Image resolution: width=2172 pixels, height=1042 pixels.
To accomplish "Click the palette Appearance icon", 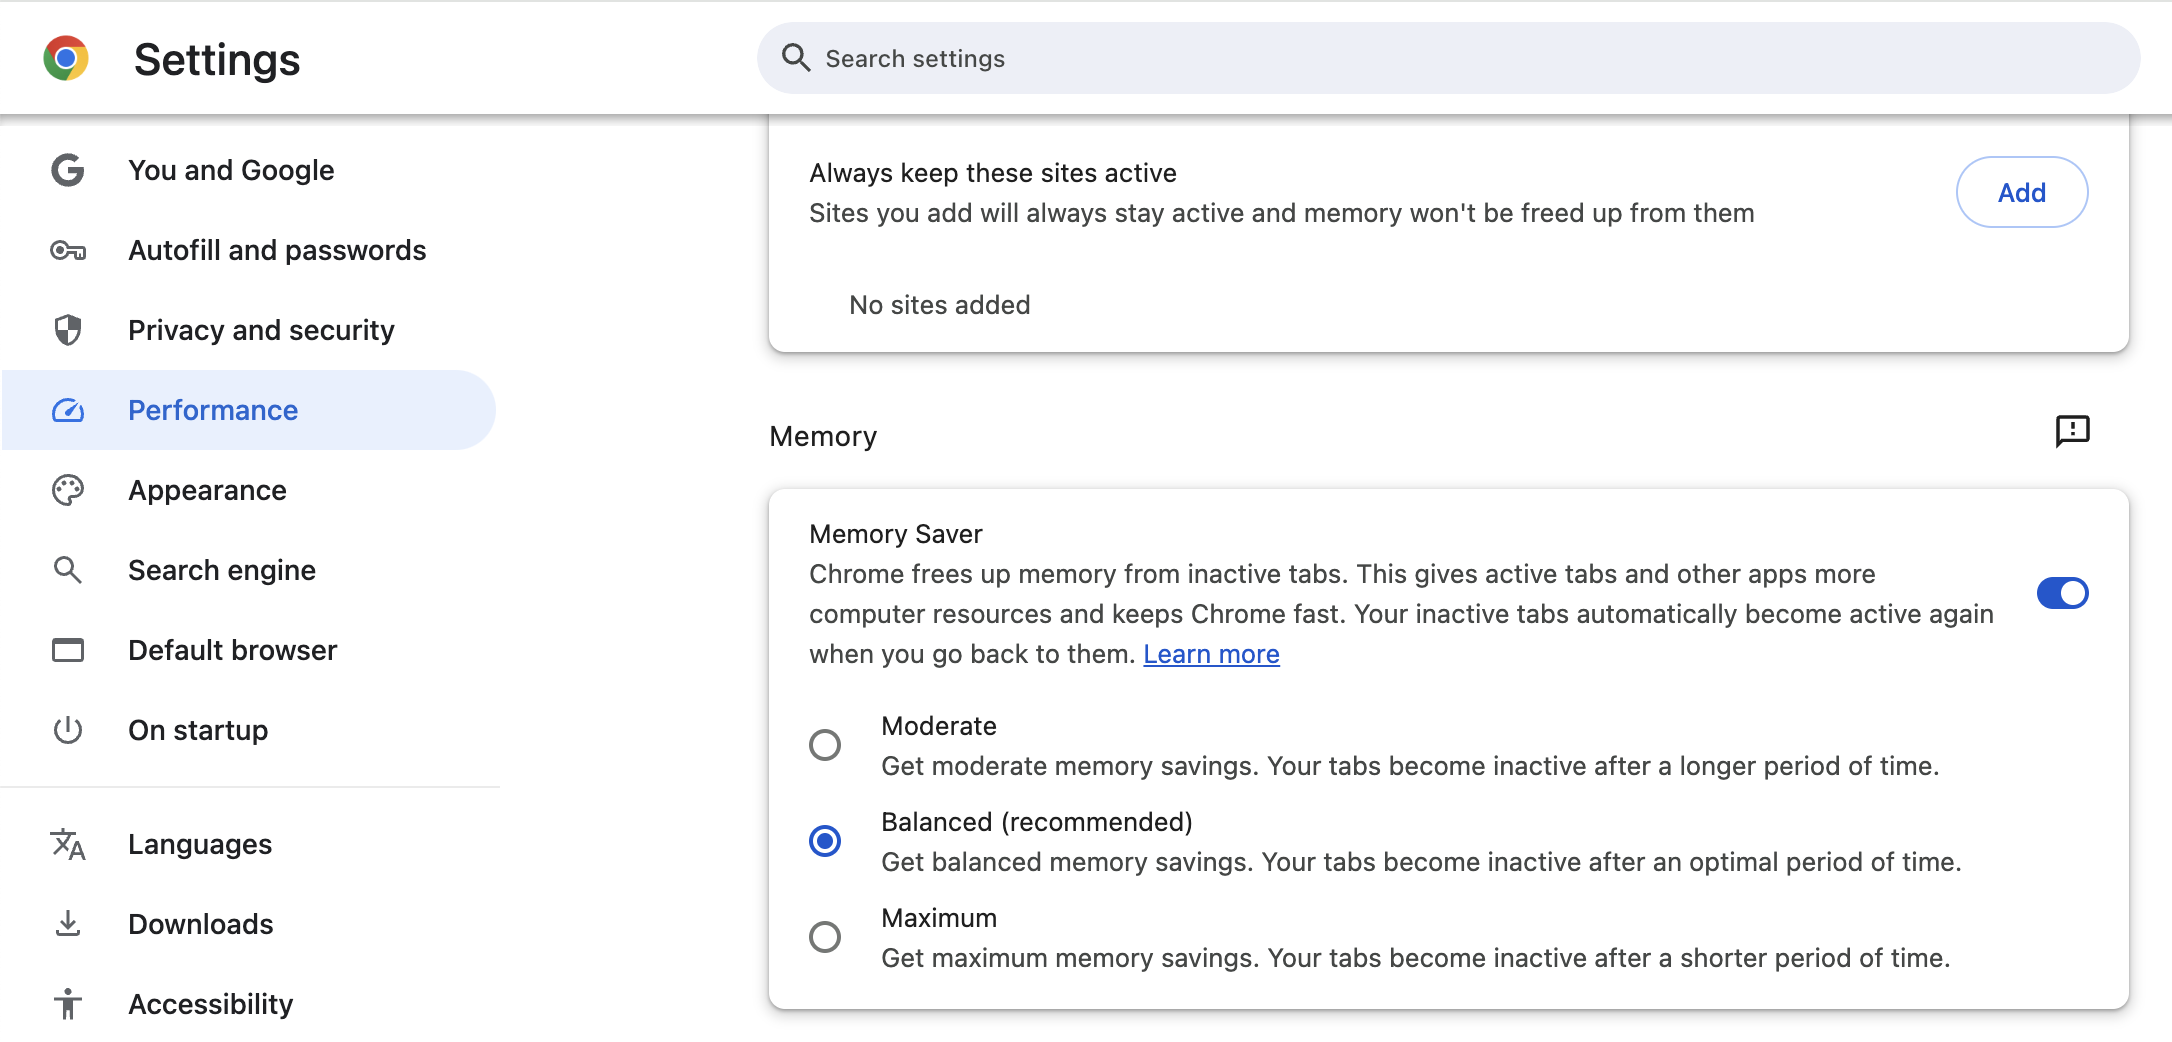I will click(68, 490).
